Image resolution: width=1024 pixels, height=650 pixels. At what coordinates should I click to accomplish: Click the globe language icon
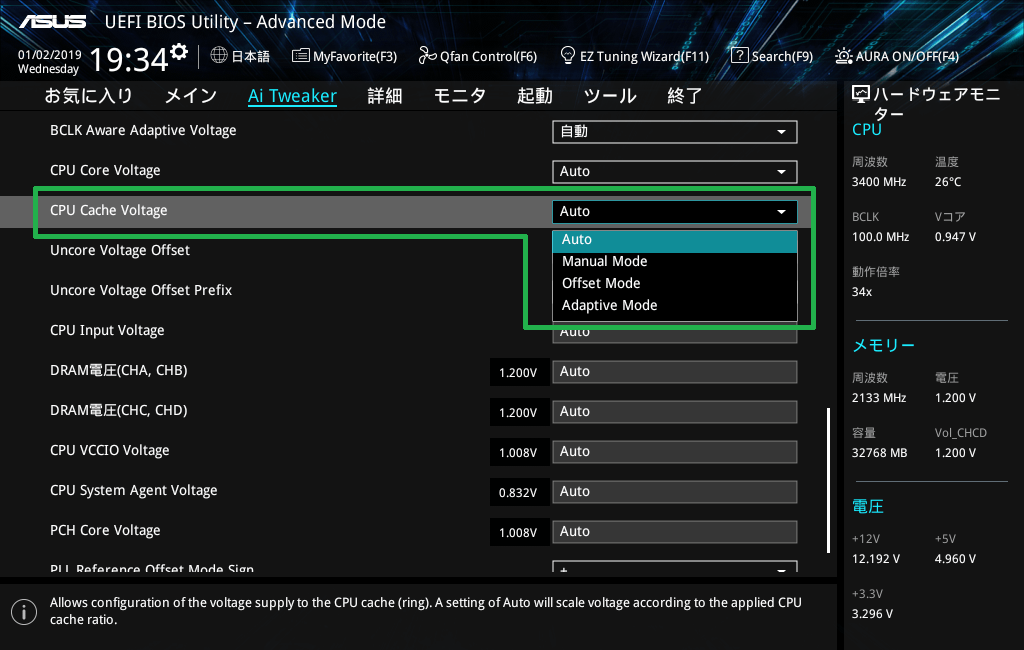click(x=219, y=56)
